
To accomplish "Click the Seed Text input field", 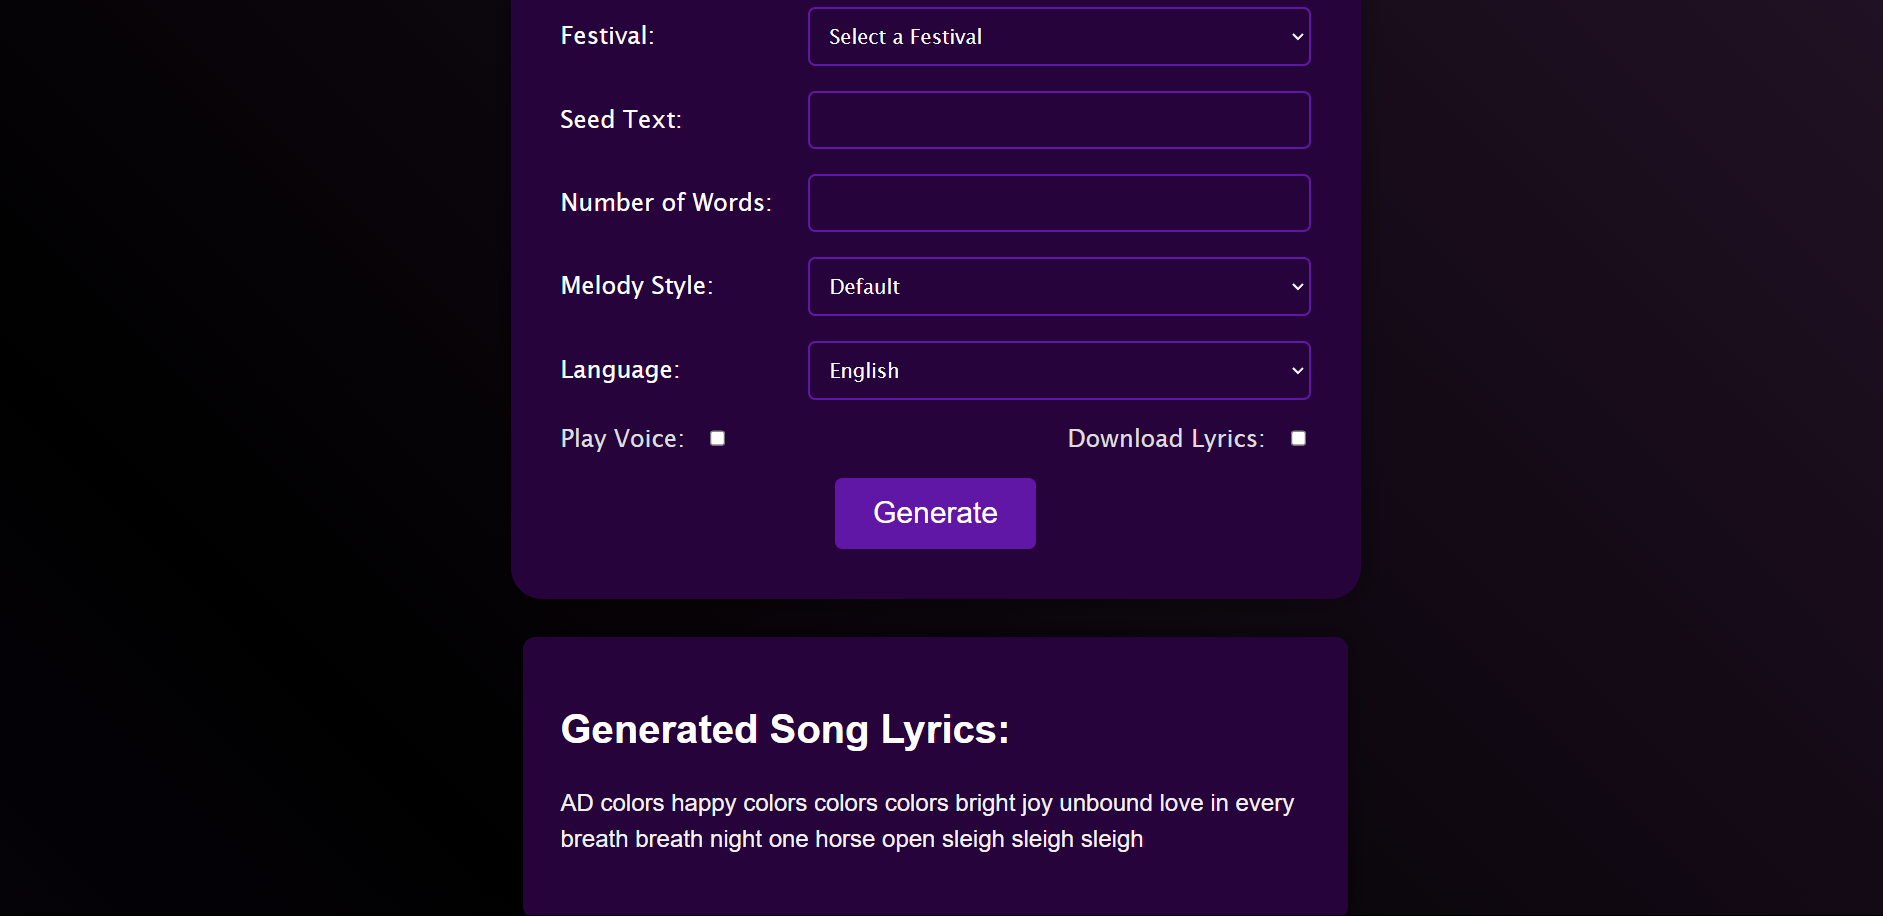I will (1059, 120).
